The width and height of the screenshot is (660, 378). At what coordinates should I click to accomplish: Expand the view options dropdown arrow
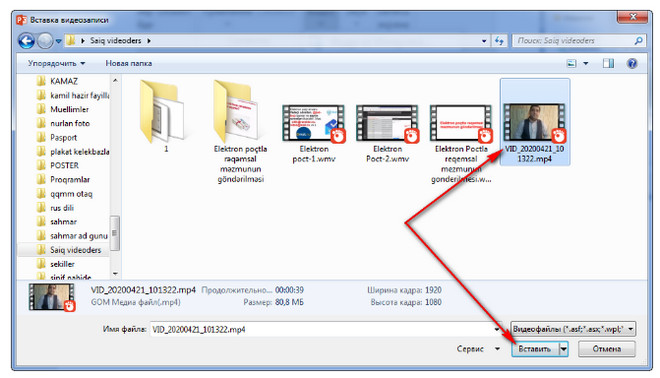click(x=585, y=64)
